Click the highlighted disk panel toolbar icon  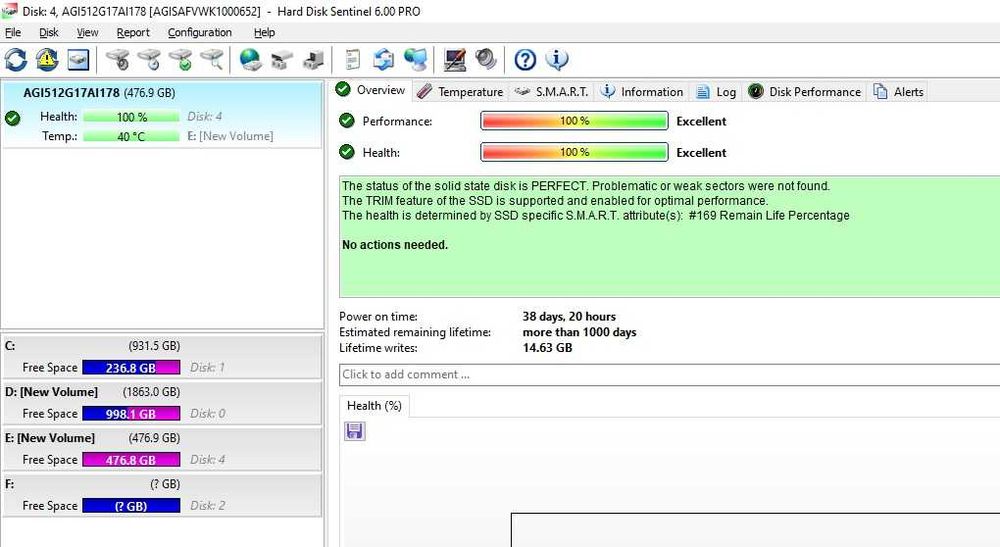pos(78,60)
